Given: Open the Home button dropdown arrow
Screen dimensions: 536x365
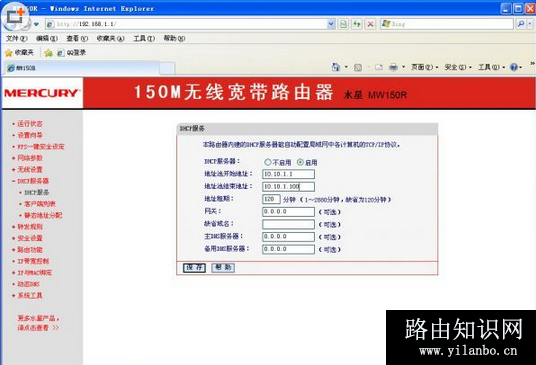Looking at the screenshot, I should pos(346,67).
